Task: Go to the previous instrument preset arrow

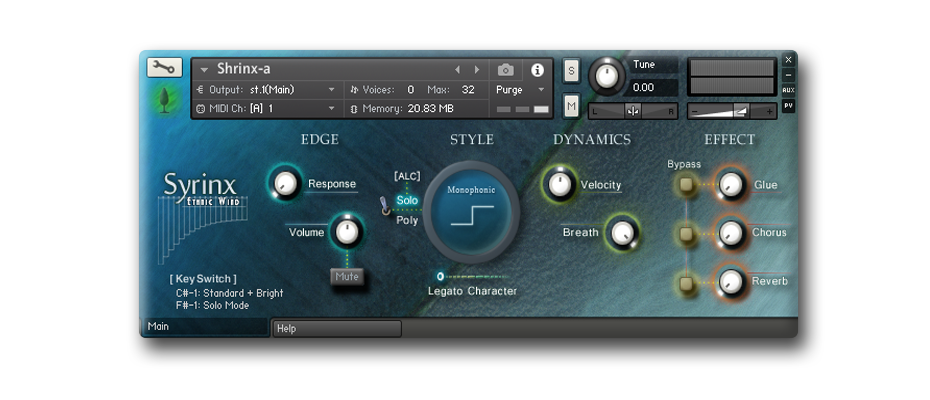Action: coord(457,70)
